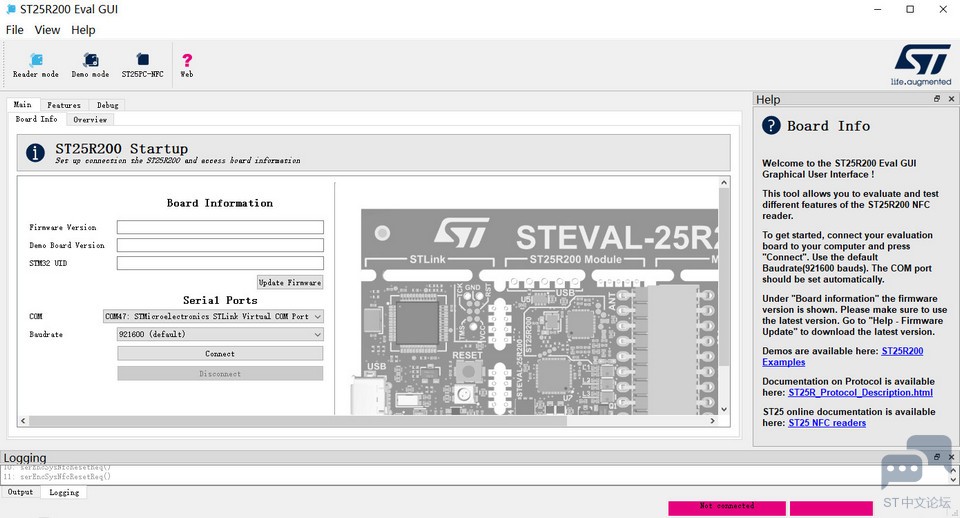Click the ST25R200 Startup title

point(121,148)
